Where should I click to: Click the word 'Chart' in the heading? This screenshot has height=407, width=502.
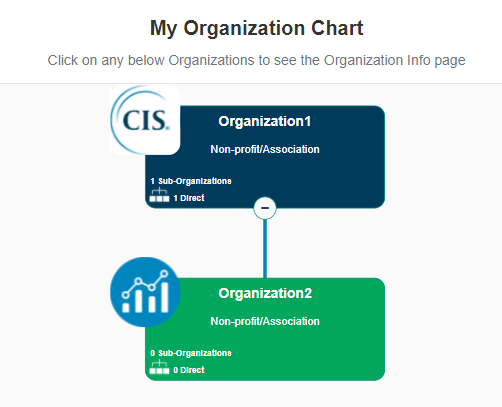pyautogui.click(x=337, y=28)
